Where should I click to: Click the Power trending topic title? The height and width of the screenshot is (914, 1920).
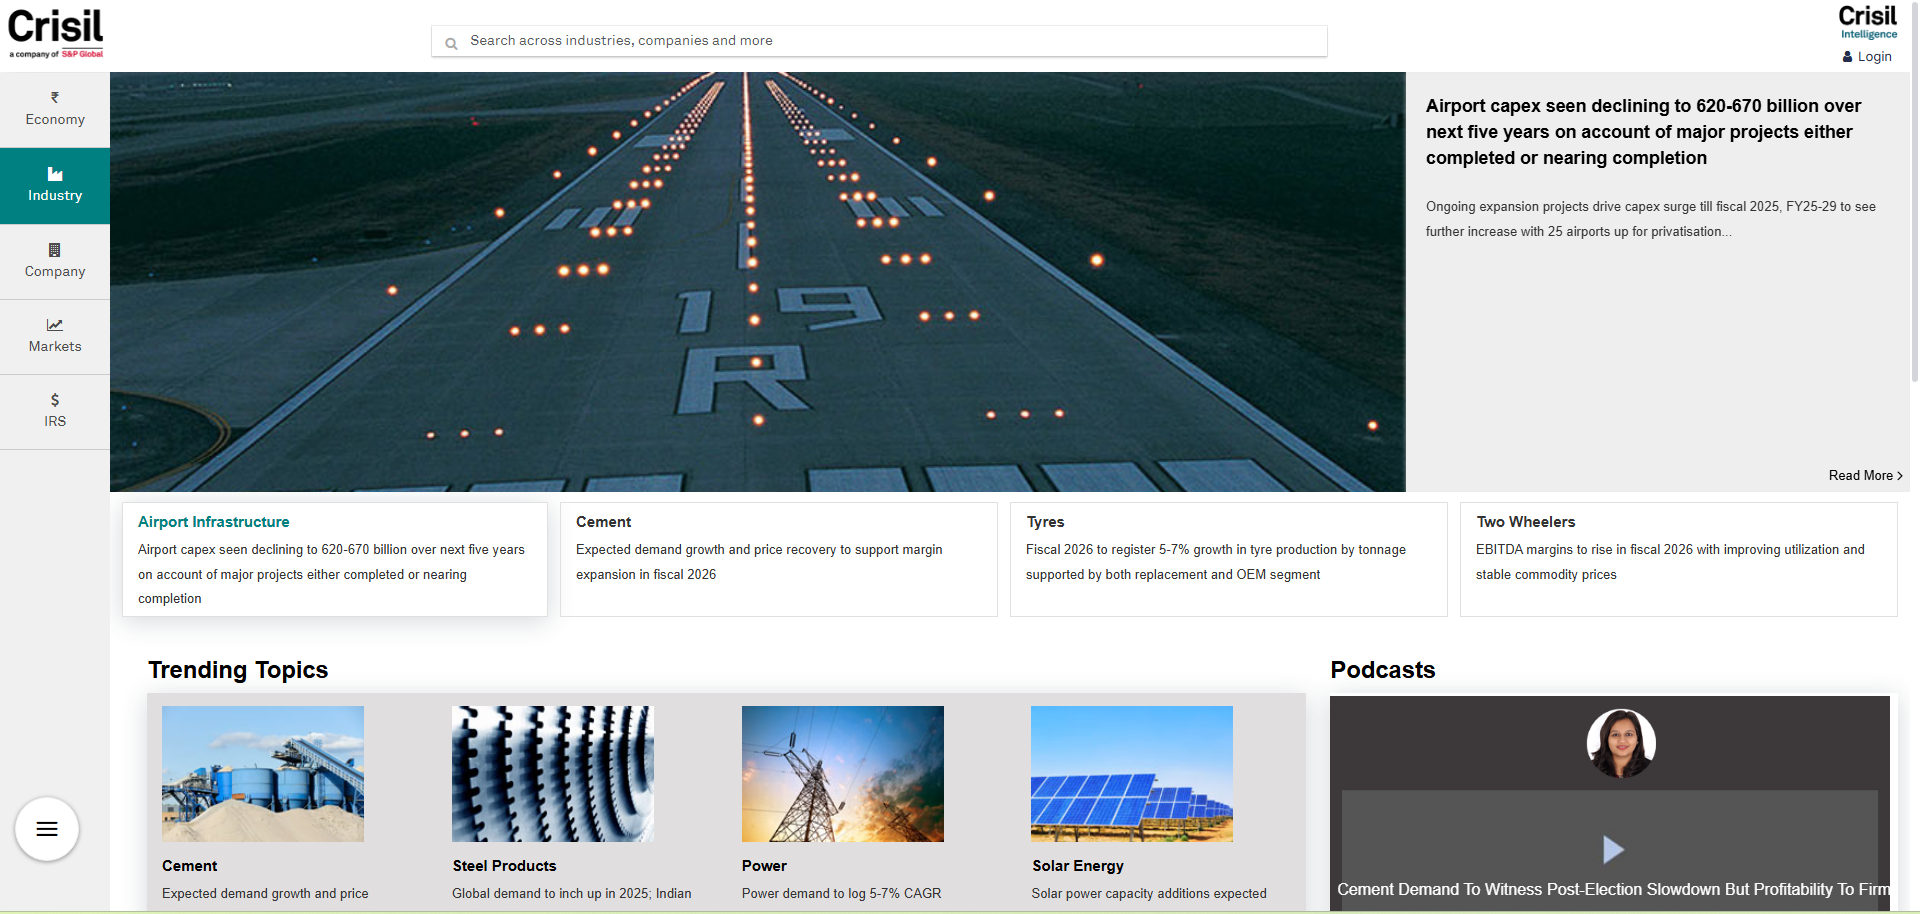click(764, 866)
